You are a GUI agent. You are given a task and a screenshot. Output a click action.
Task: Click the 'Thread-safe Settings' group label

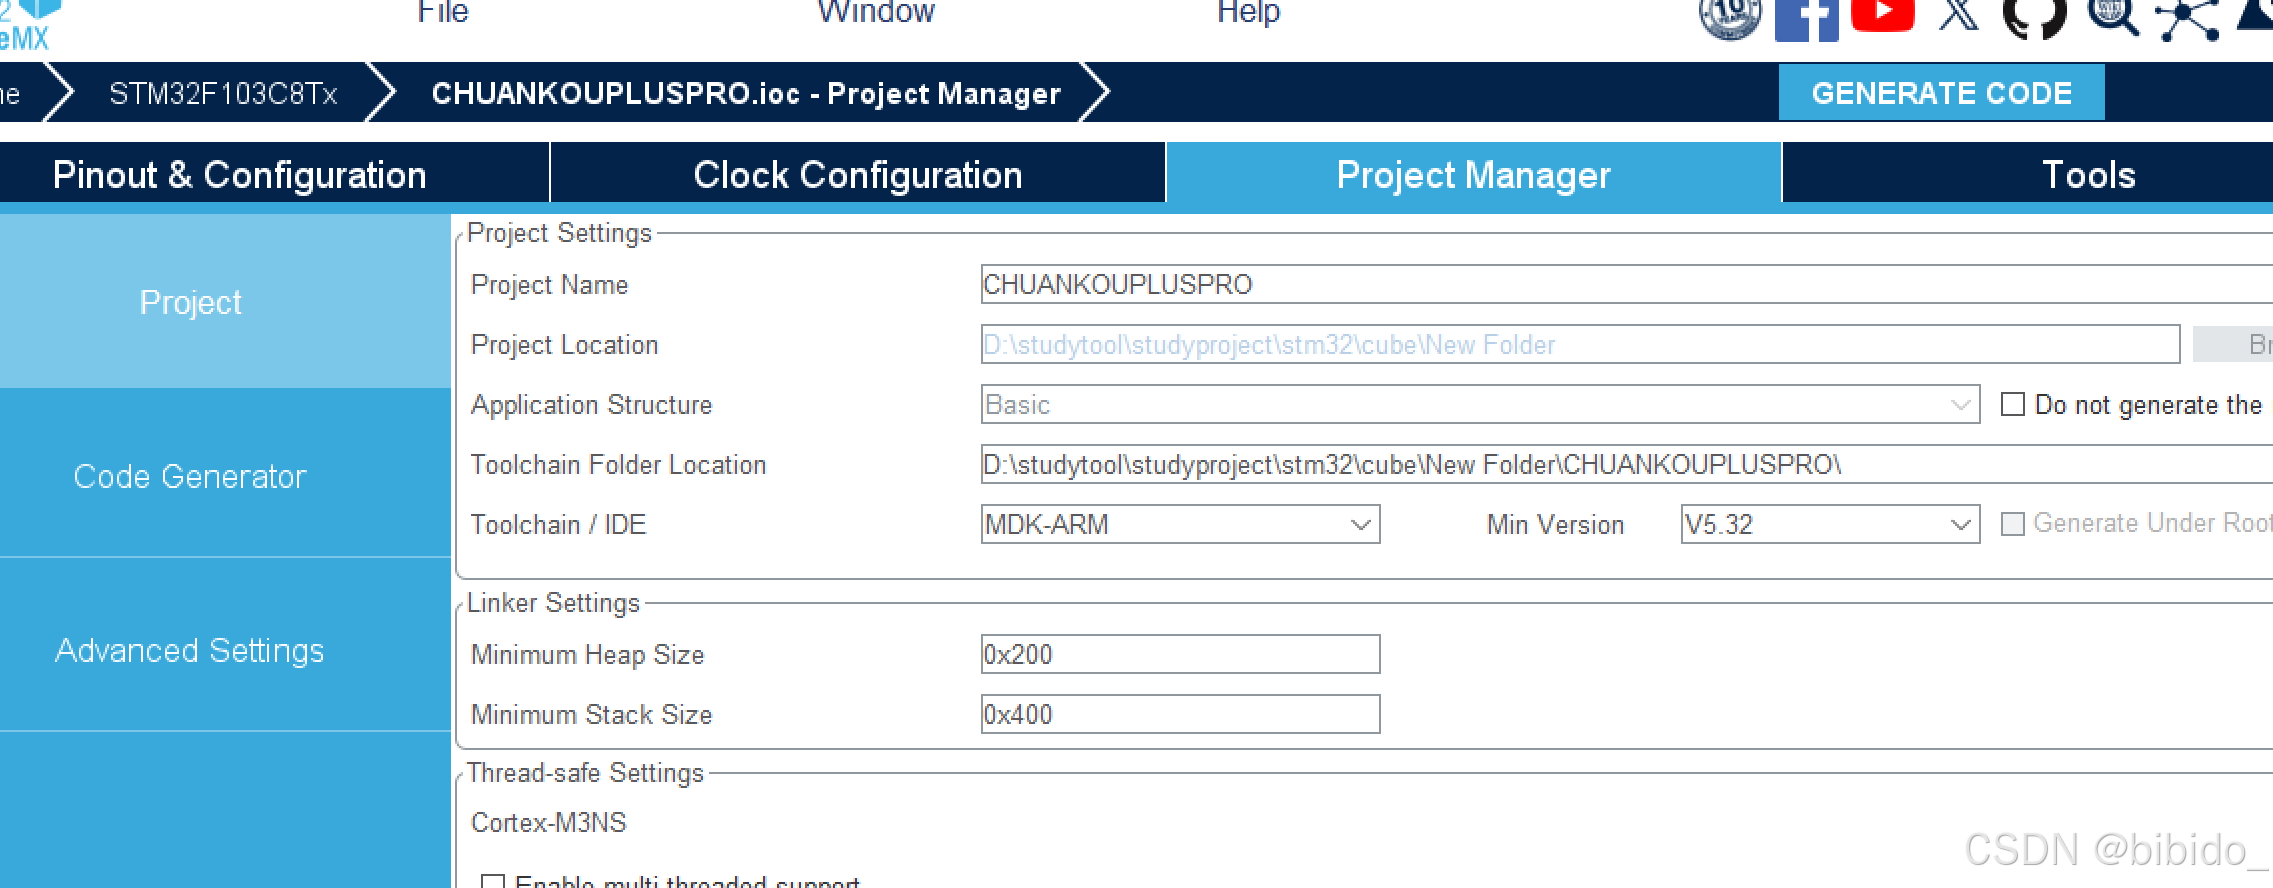coord(585,773)
